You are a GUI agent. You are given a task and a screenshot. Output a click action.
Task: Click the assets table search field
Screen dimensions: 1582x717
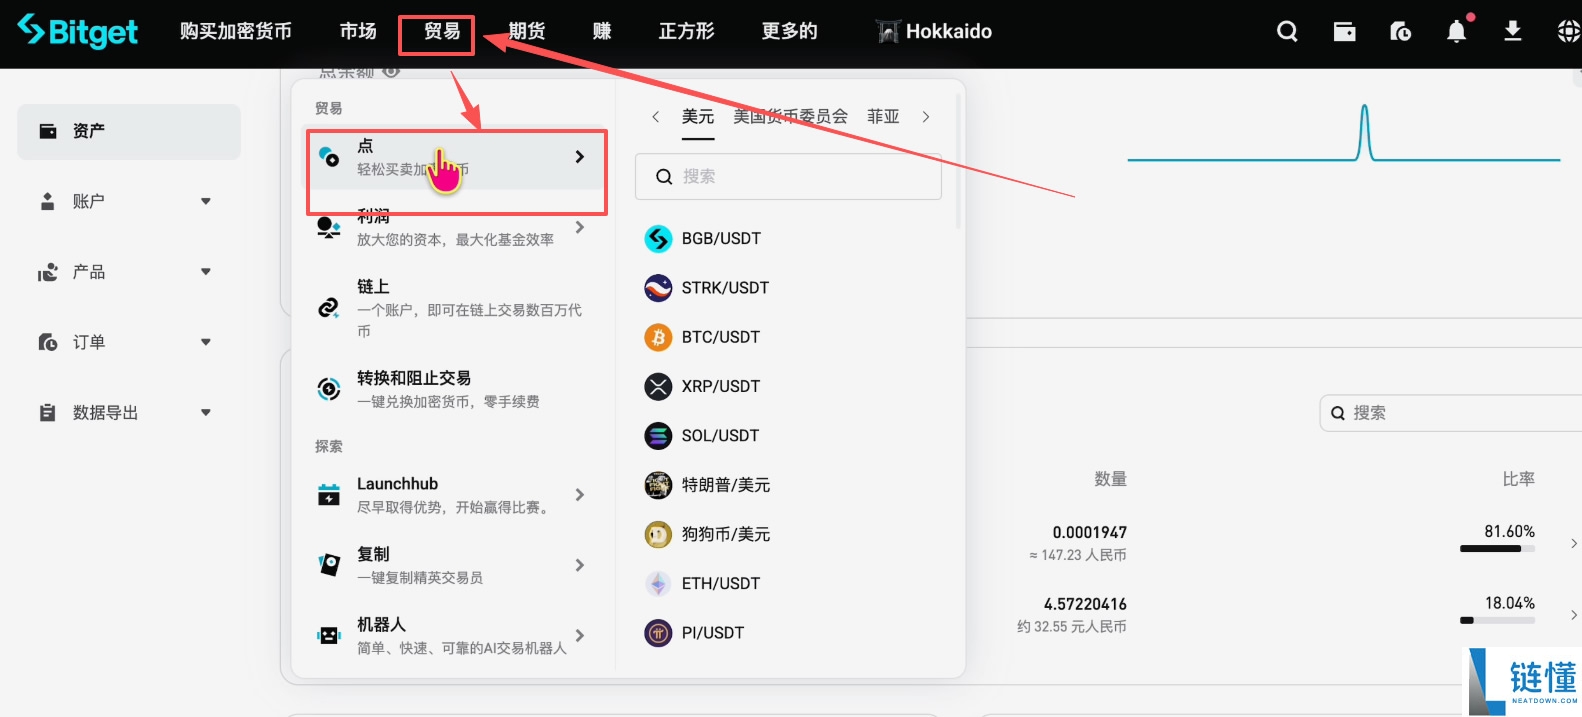(x=1451, y=412)
